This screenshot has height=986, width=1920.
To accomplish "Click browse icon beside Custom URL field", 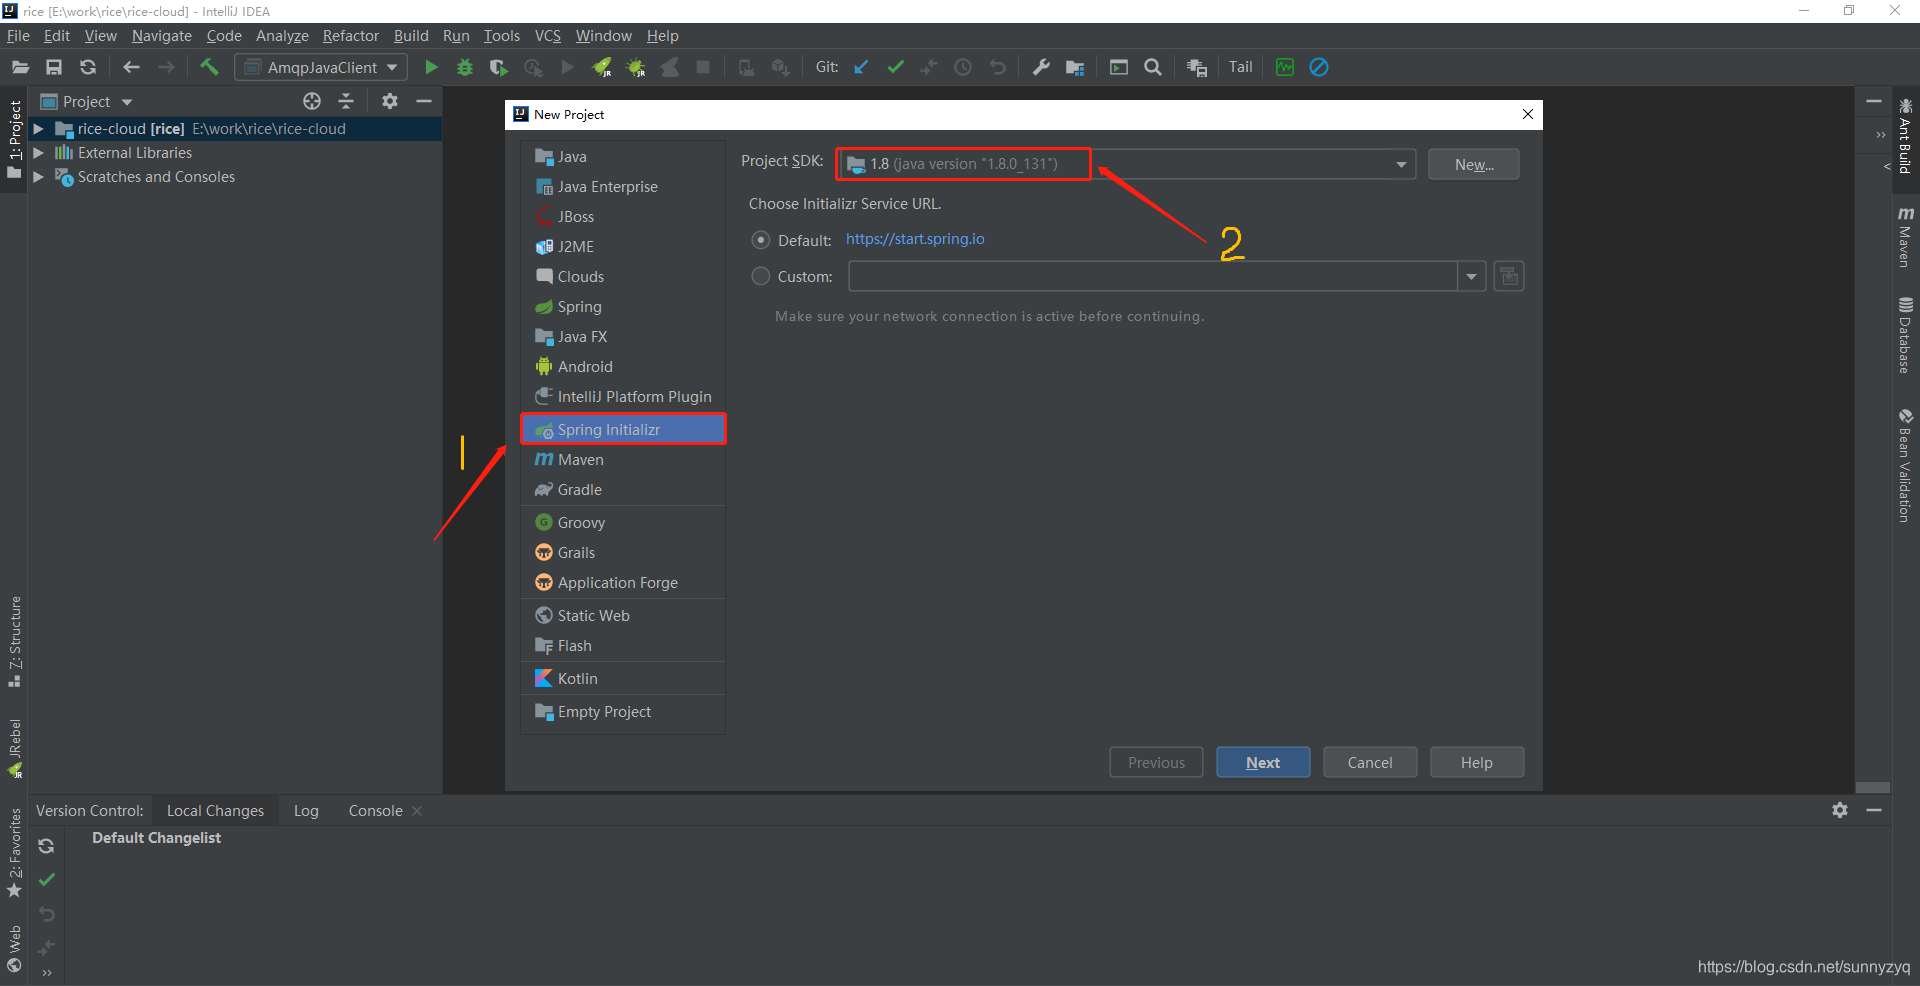I will click(x=1509, y=276).
